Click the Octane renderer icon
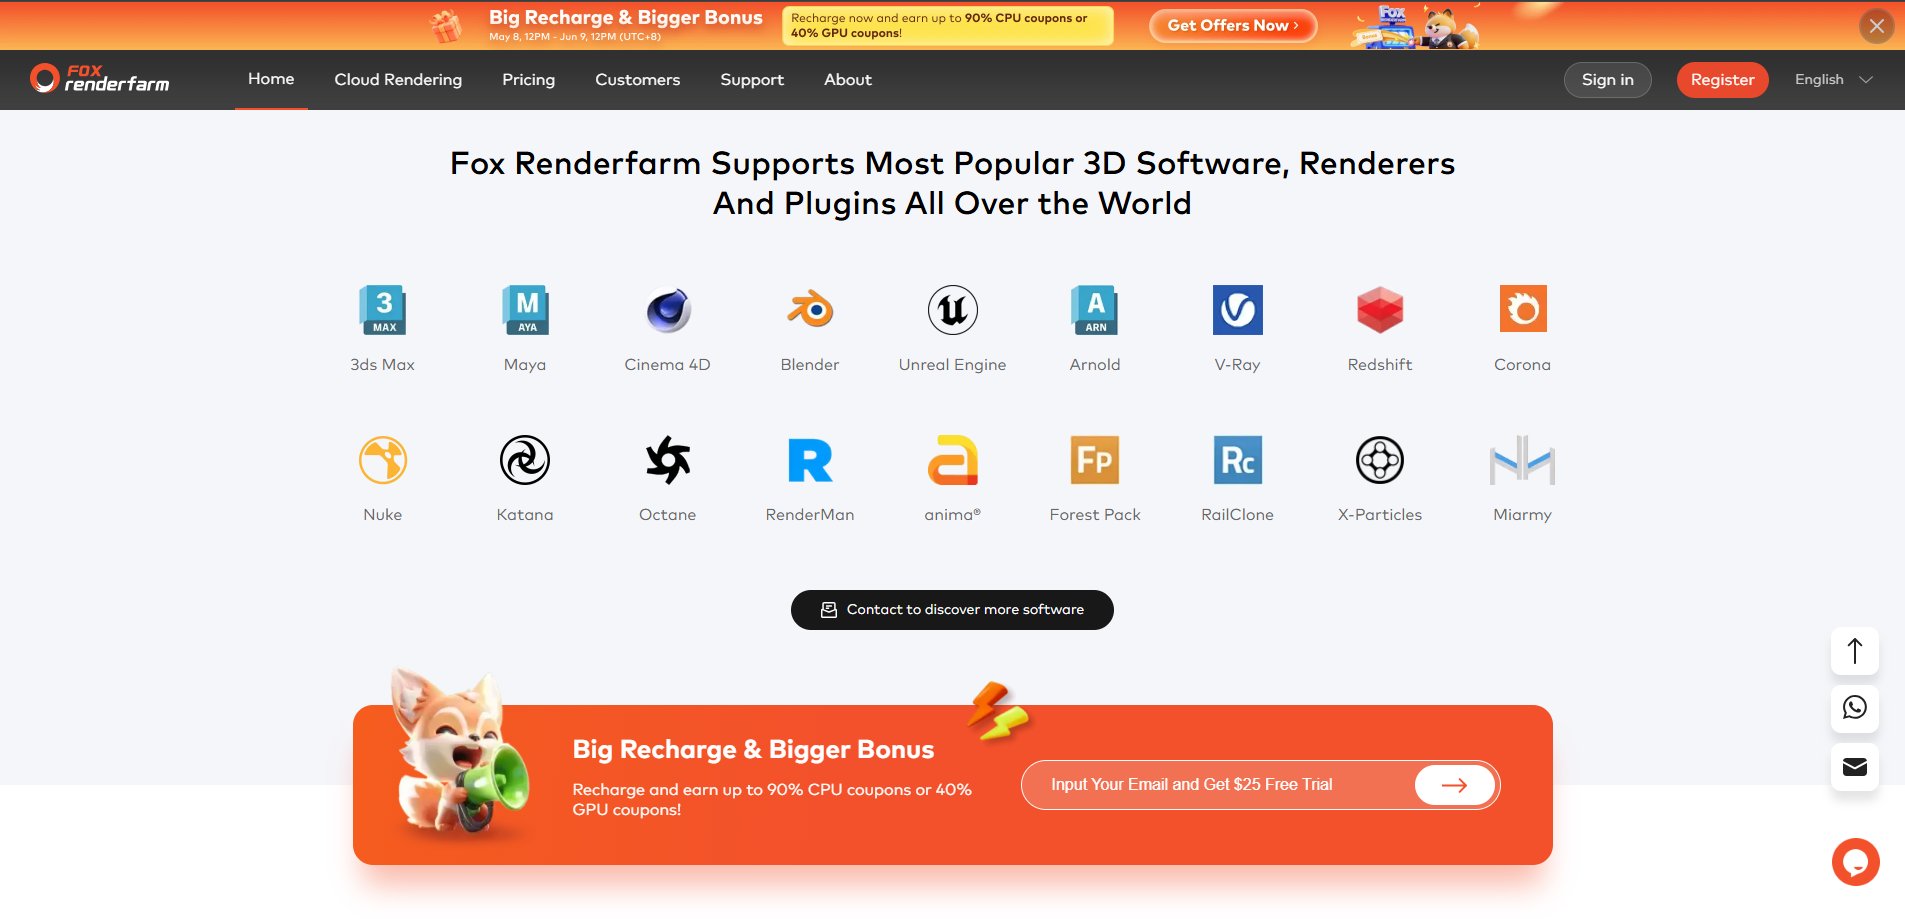 pos(668,460)
